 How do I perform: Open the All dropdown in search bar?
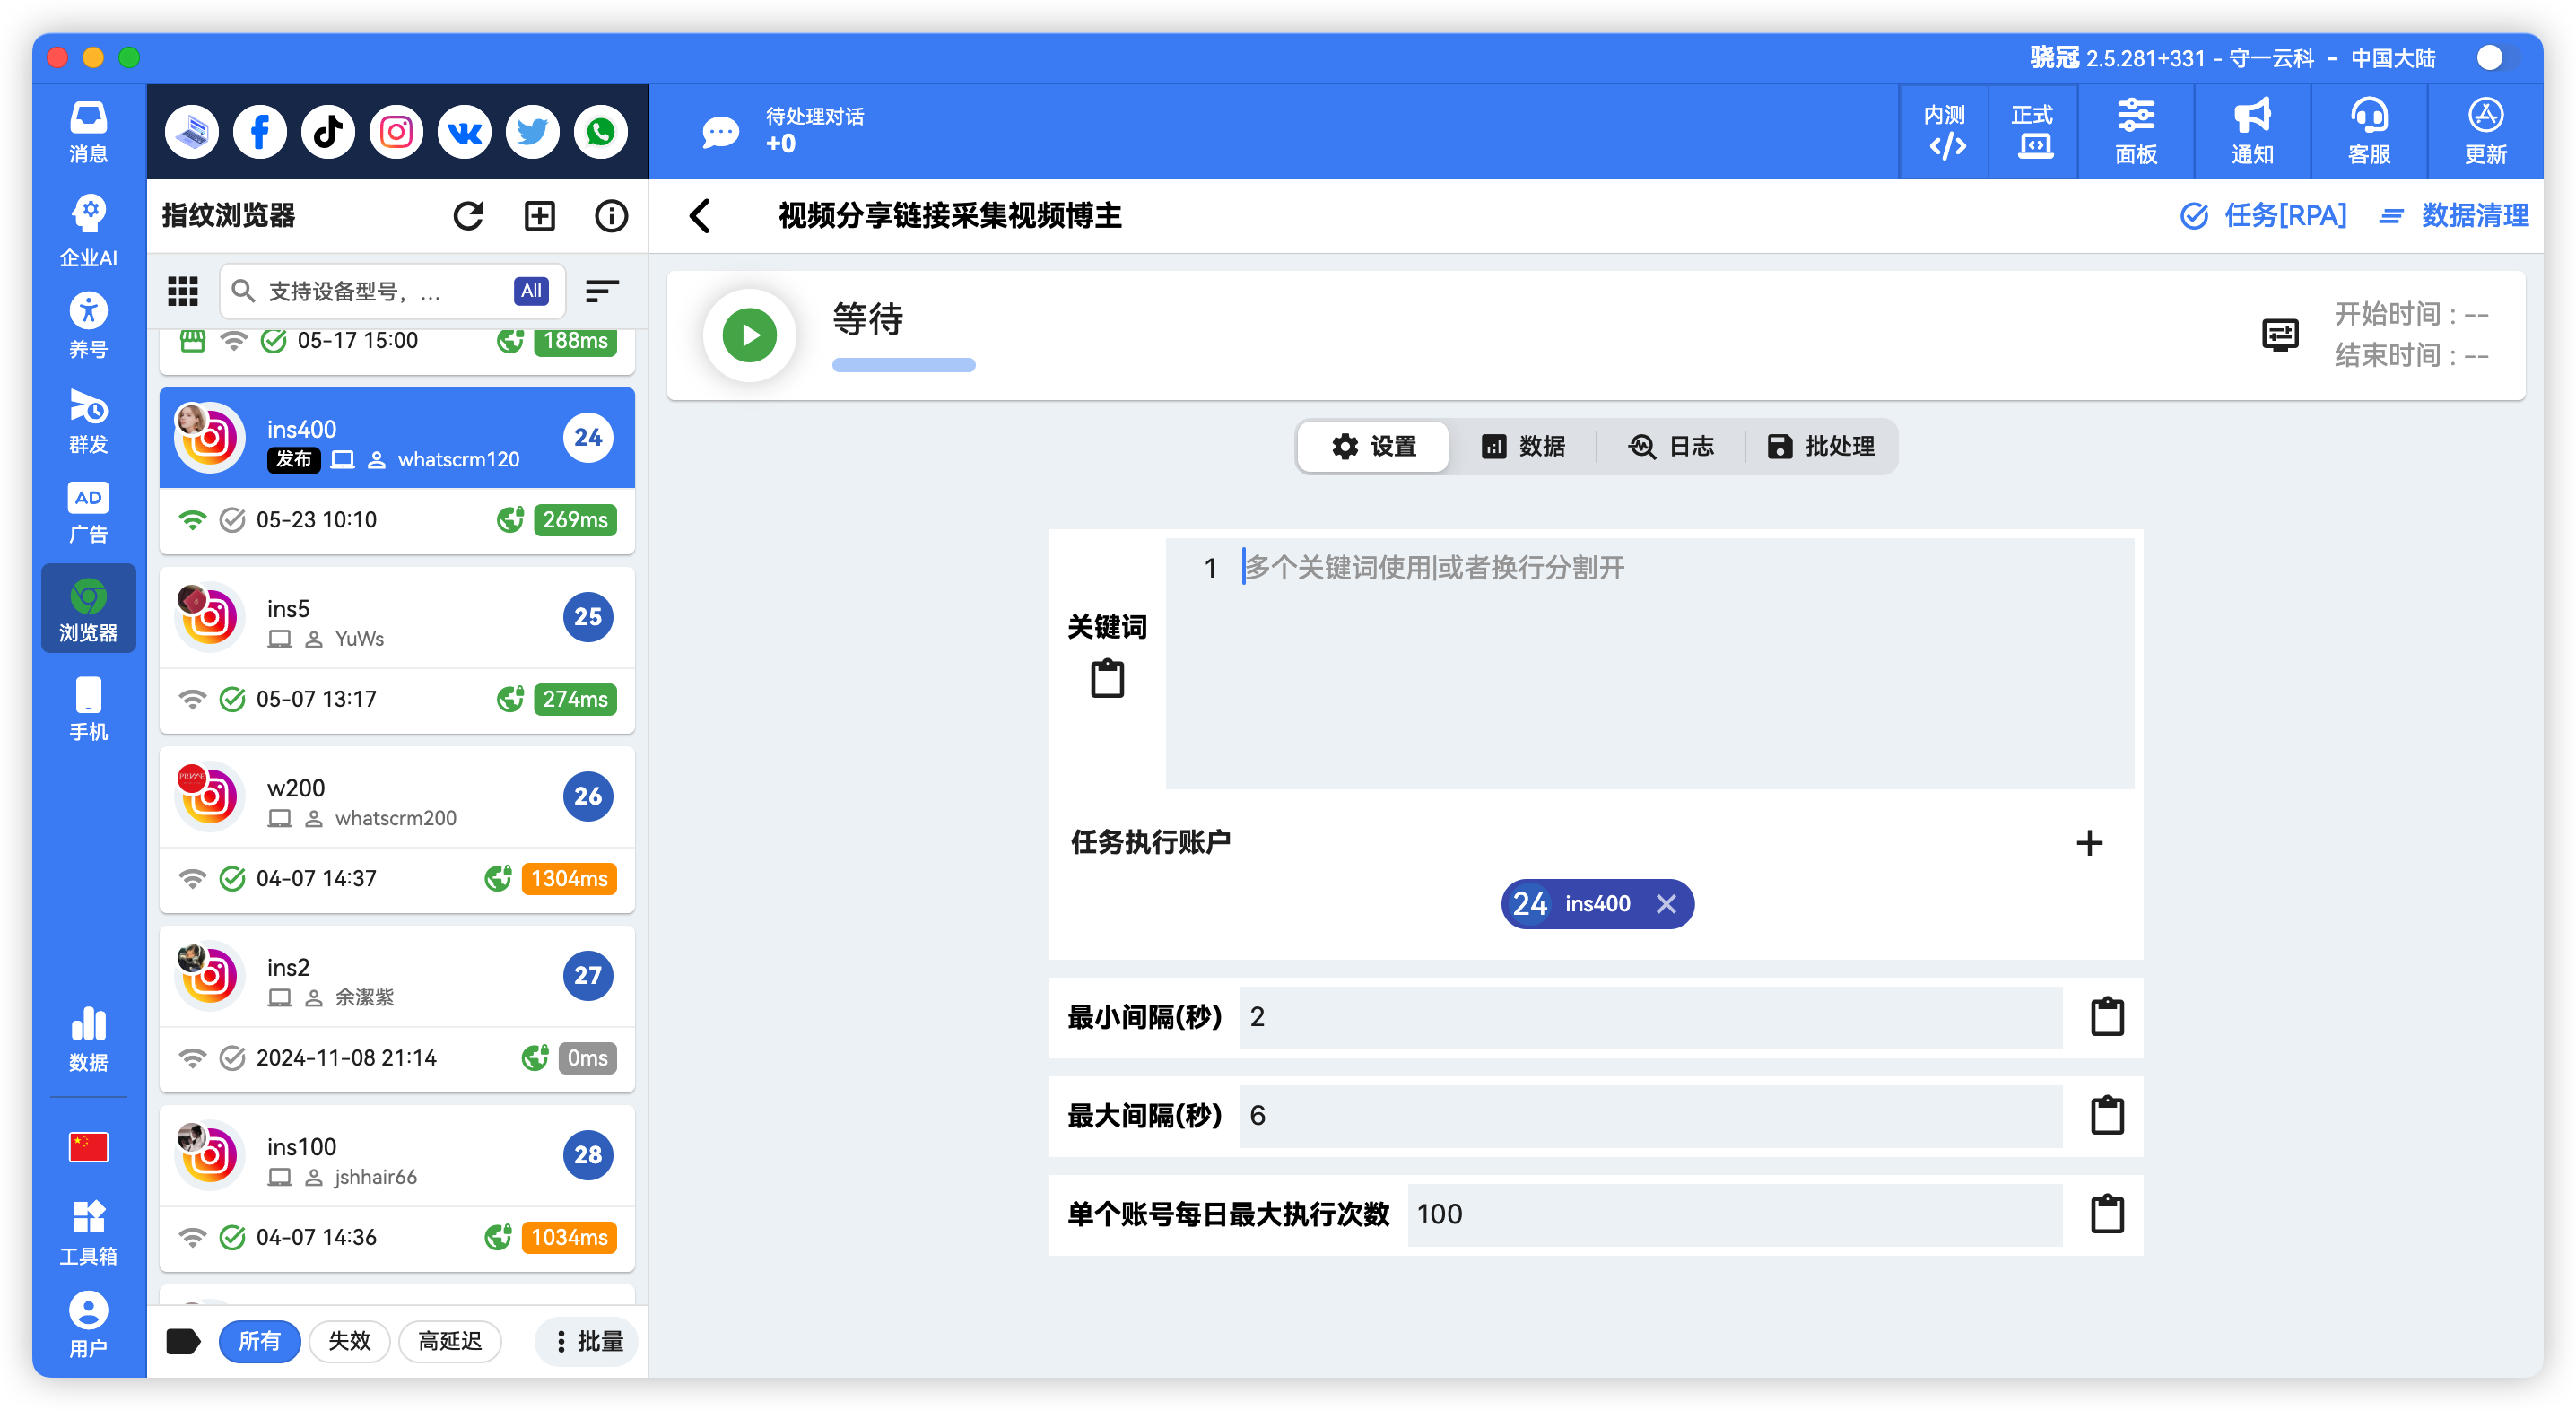click(530, 290)
